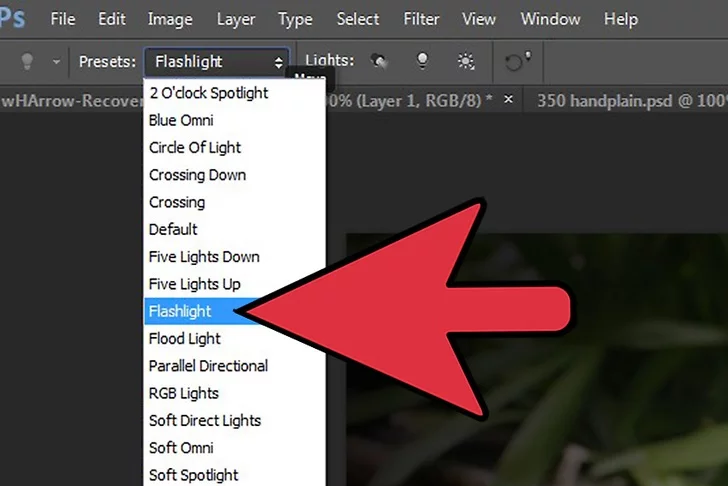Click the reset current light icon
The width and height of the screenshot is (728, 486).
click(x=517, y=62)
